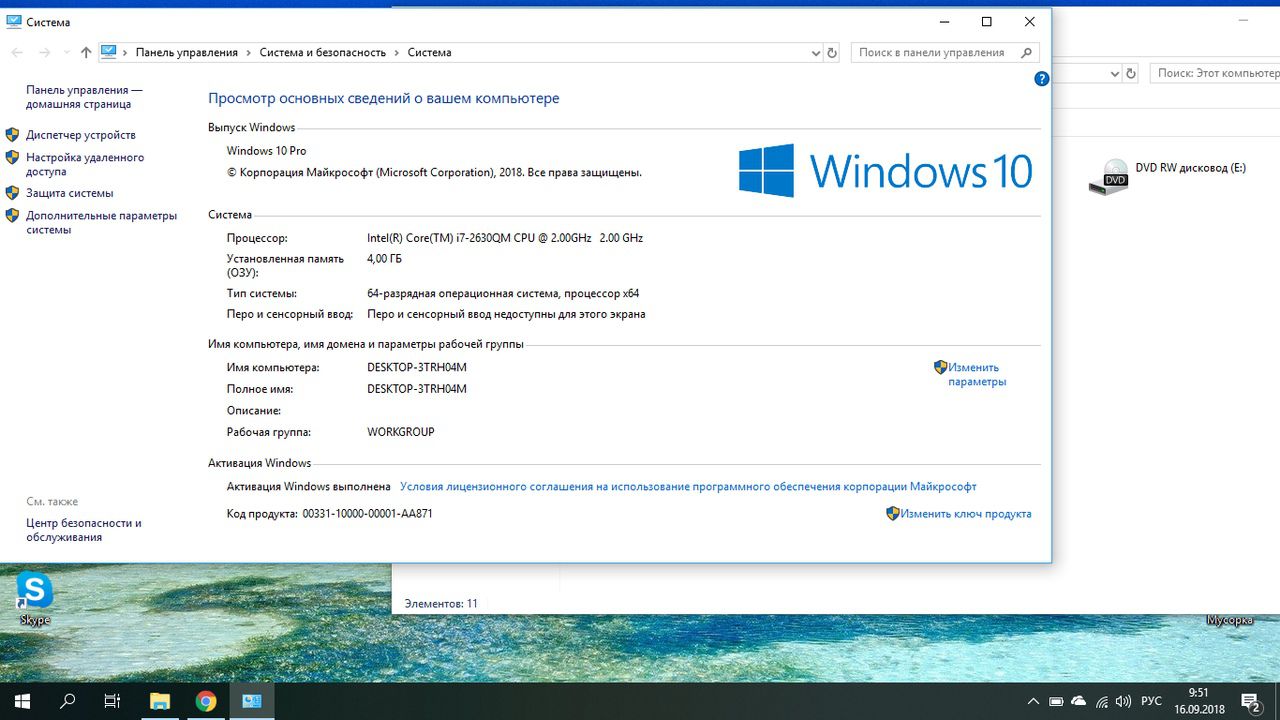1280x720 pixels.
Task: Expand the Explorer window address dropdown arrow
Action: [1115, 73]
